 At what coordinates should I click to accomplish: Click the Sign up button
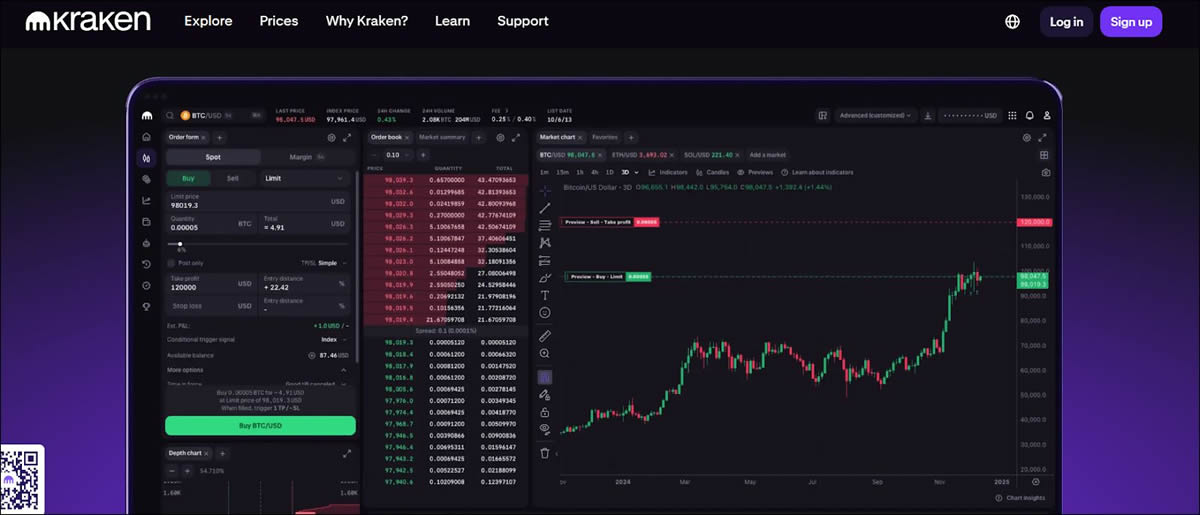point(1130,21)
